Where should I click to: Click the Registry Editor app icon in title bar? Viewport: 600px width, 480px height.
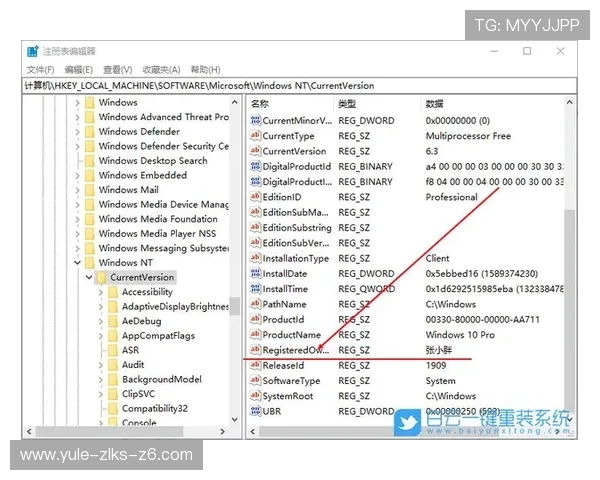tap(33, 51)
